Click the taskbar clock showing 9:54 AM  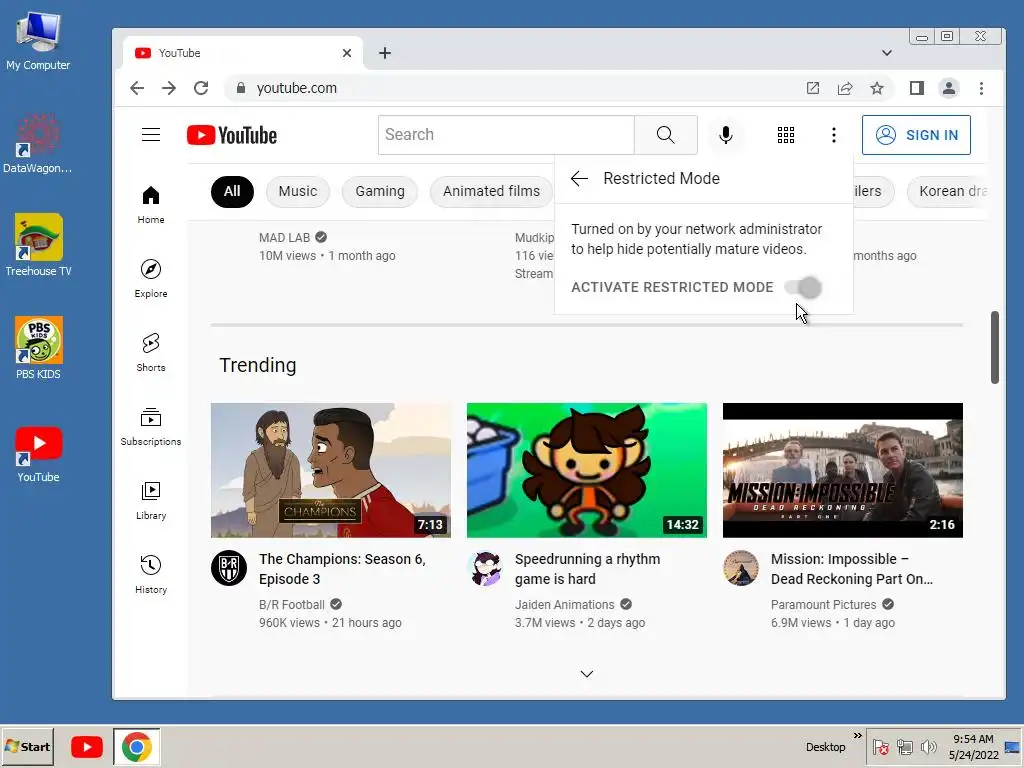point(973,746)
